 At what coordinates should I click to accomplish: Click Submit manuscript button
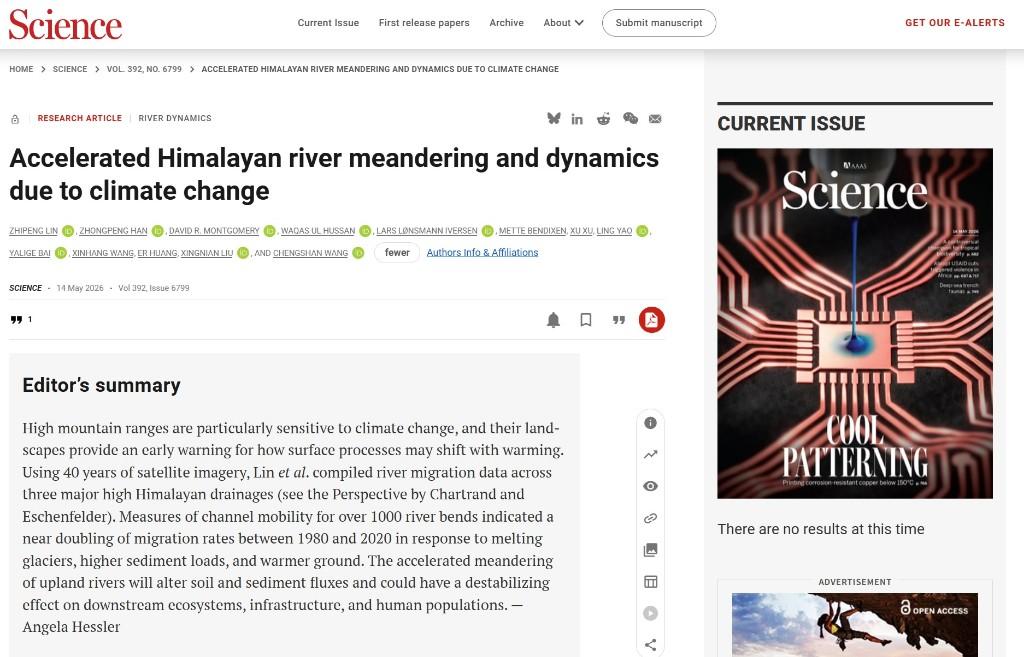point(659,23)
